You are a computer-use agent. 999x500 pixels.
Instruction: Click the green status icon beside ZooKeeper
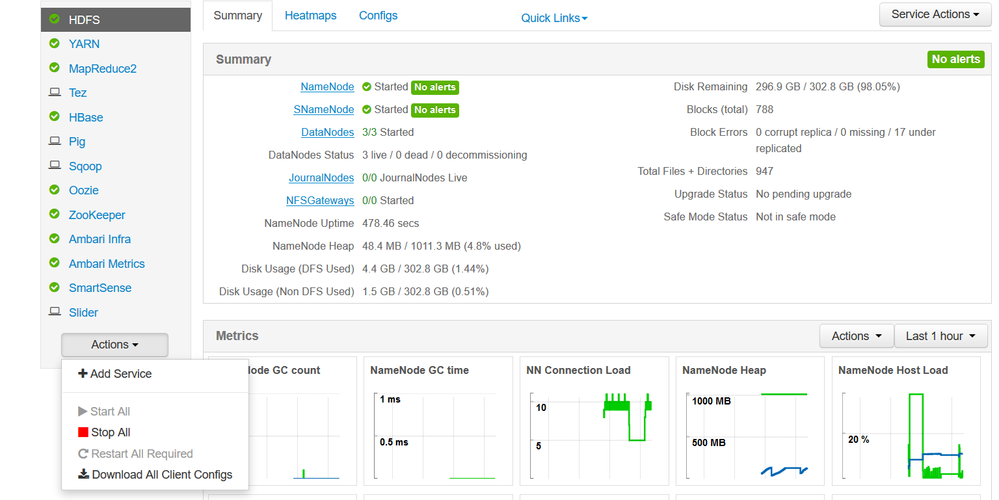[x=54, y=215]
